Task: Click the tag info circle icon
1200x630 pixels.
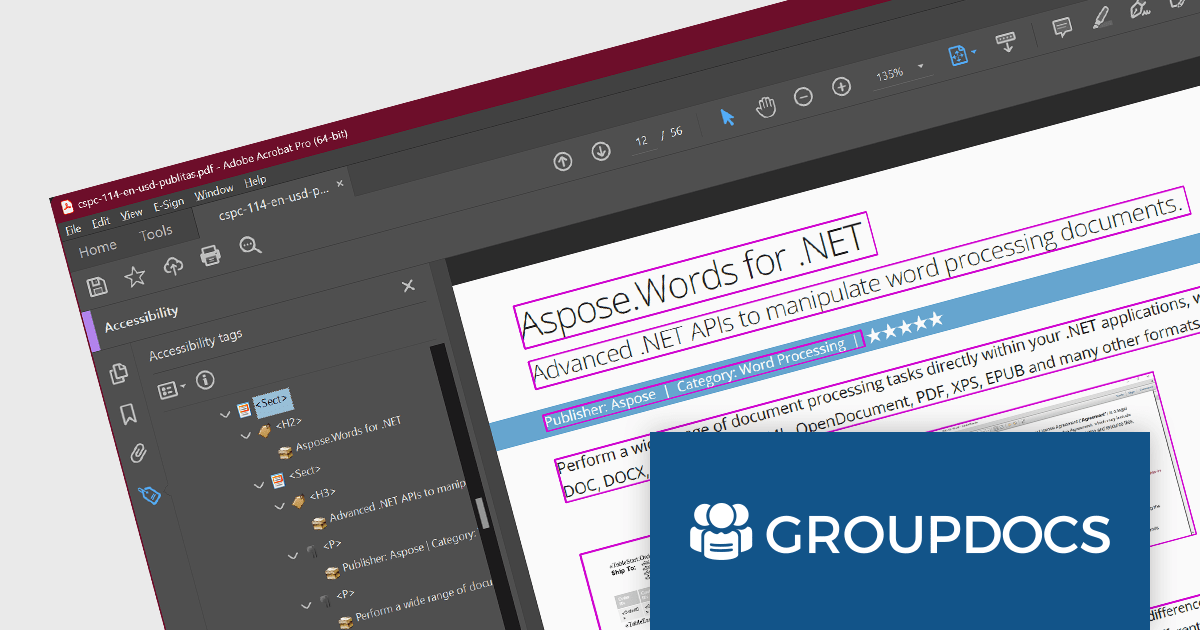Action: 205,379
